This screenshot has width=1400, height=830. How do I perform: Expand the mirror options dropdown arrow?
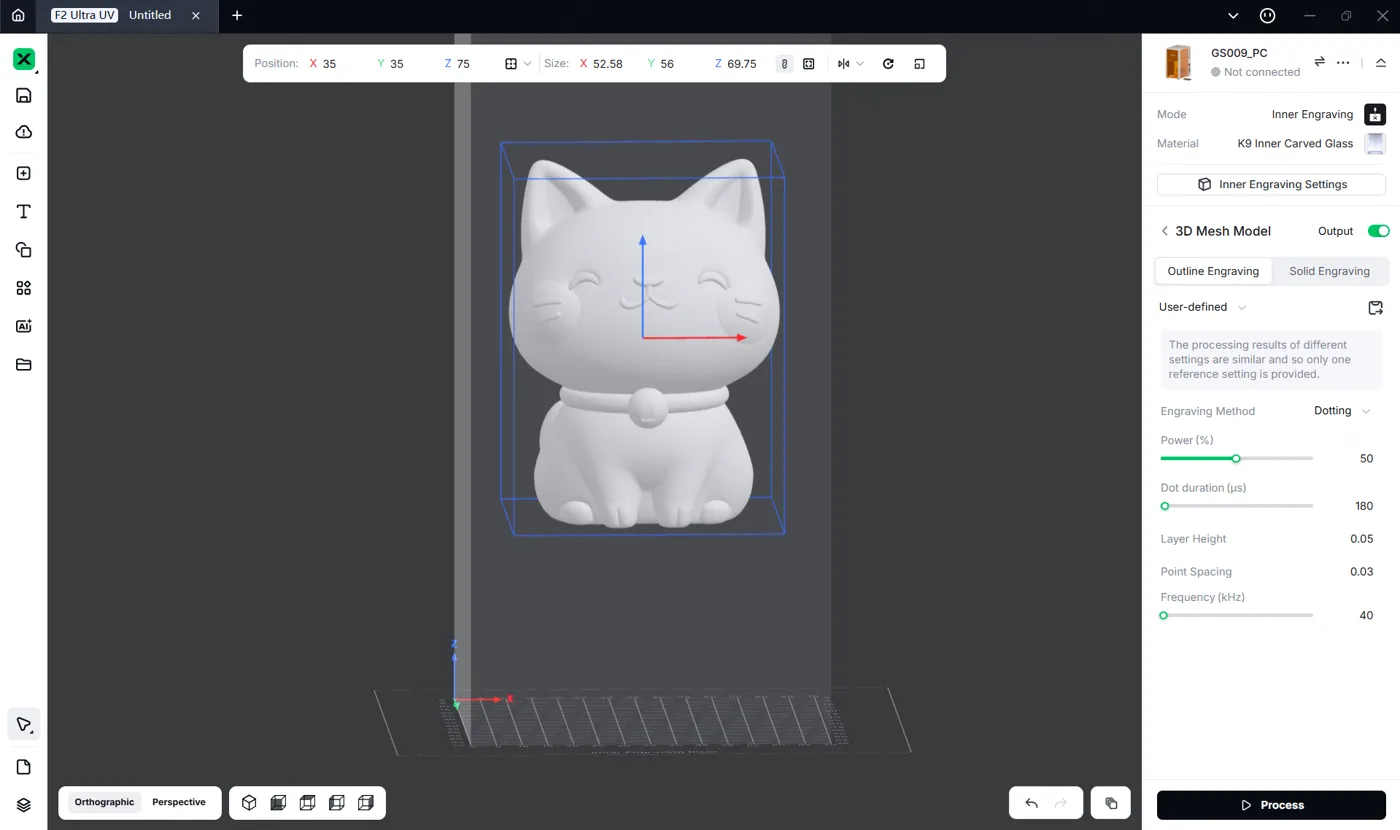click(x=860, y=64)
